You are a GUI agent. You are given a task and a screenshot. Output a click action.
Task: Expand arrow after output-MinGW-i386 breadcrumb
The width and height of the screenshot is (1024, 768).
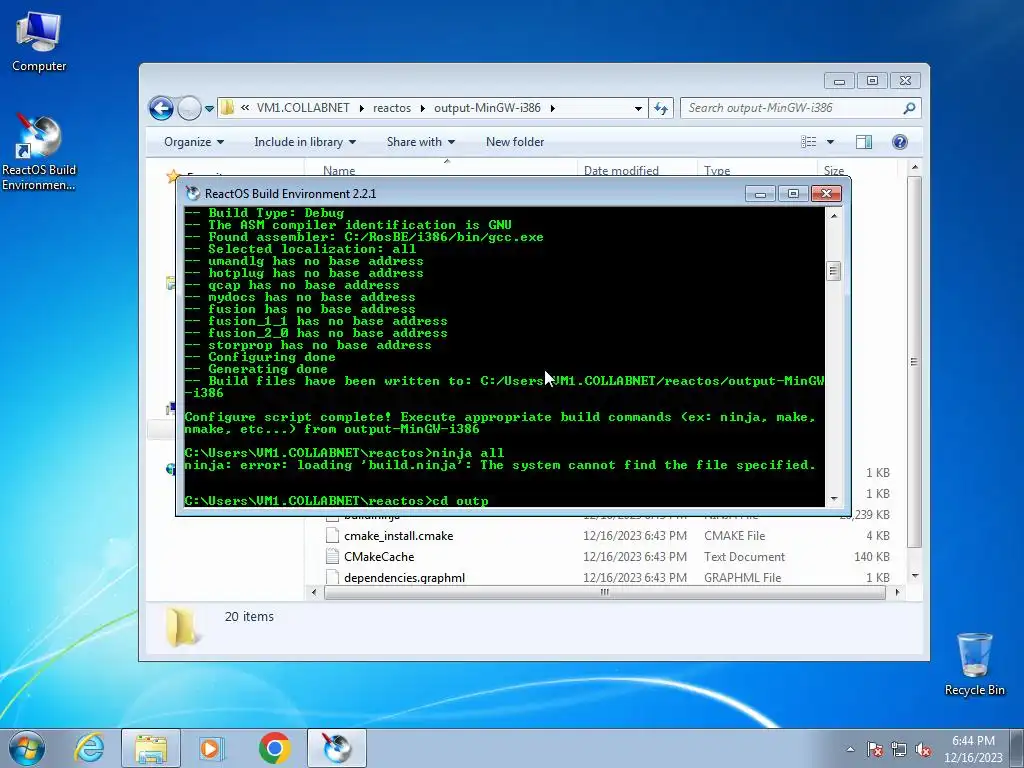(552, 108)
